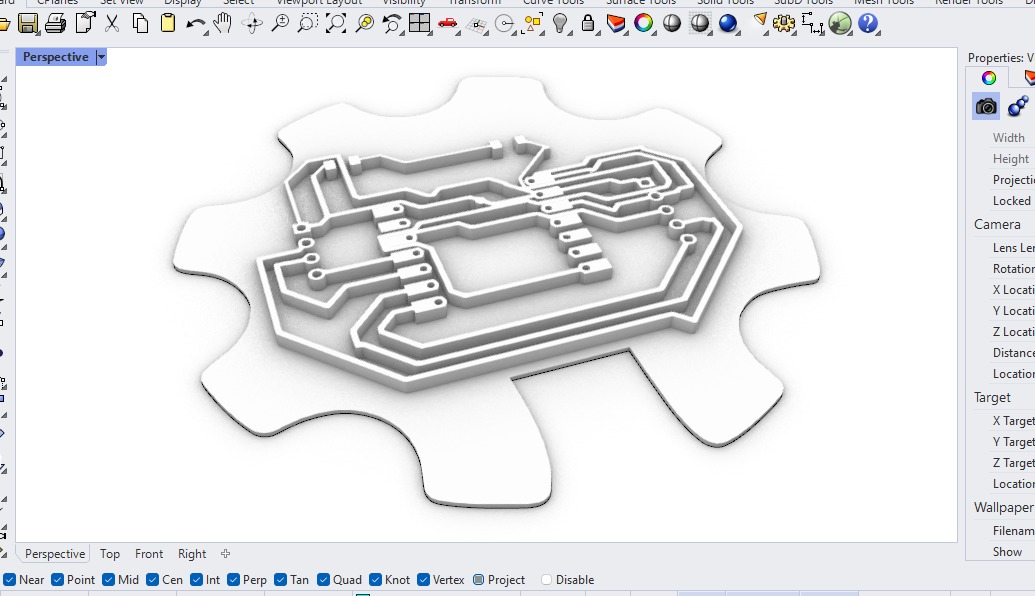
Task: Switch to the Right viewport tab
Action: [x=192, y=554]
